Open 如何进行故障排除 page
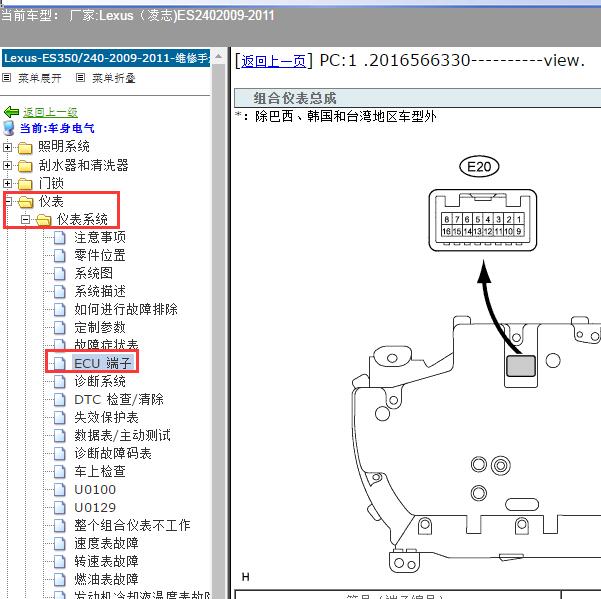 (126, 309)
